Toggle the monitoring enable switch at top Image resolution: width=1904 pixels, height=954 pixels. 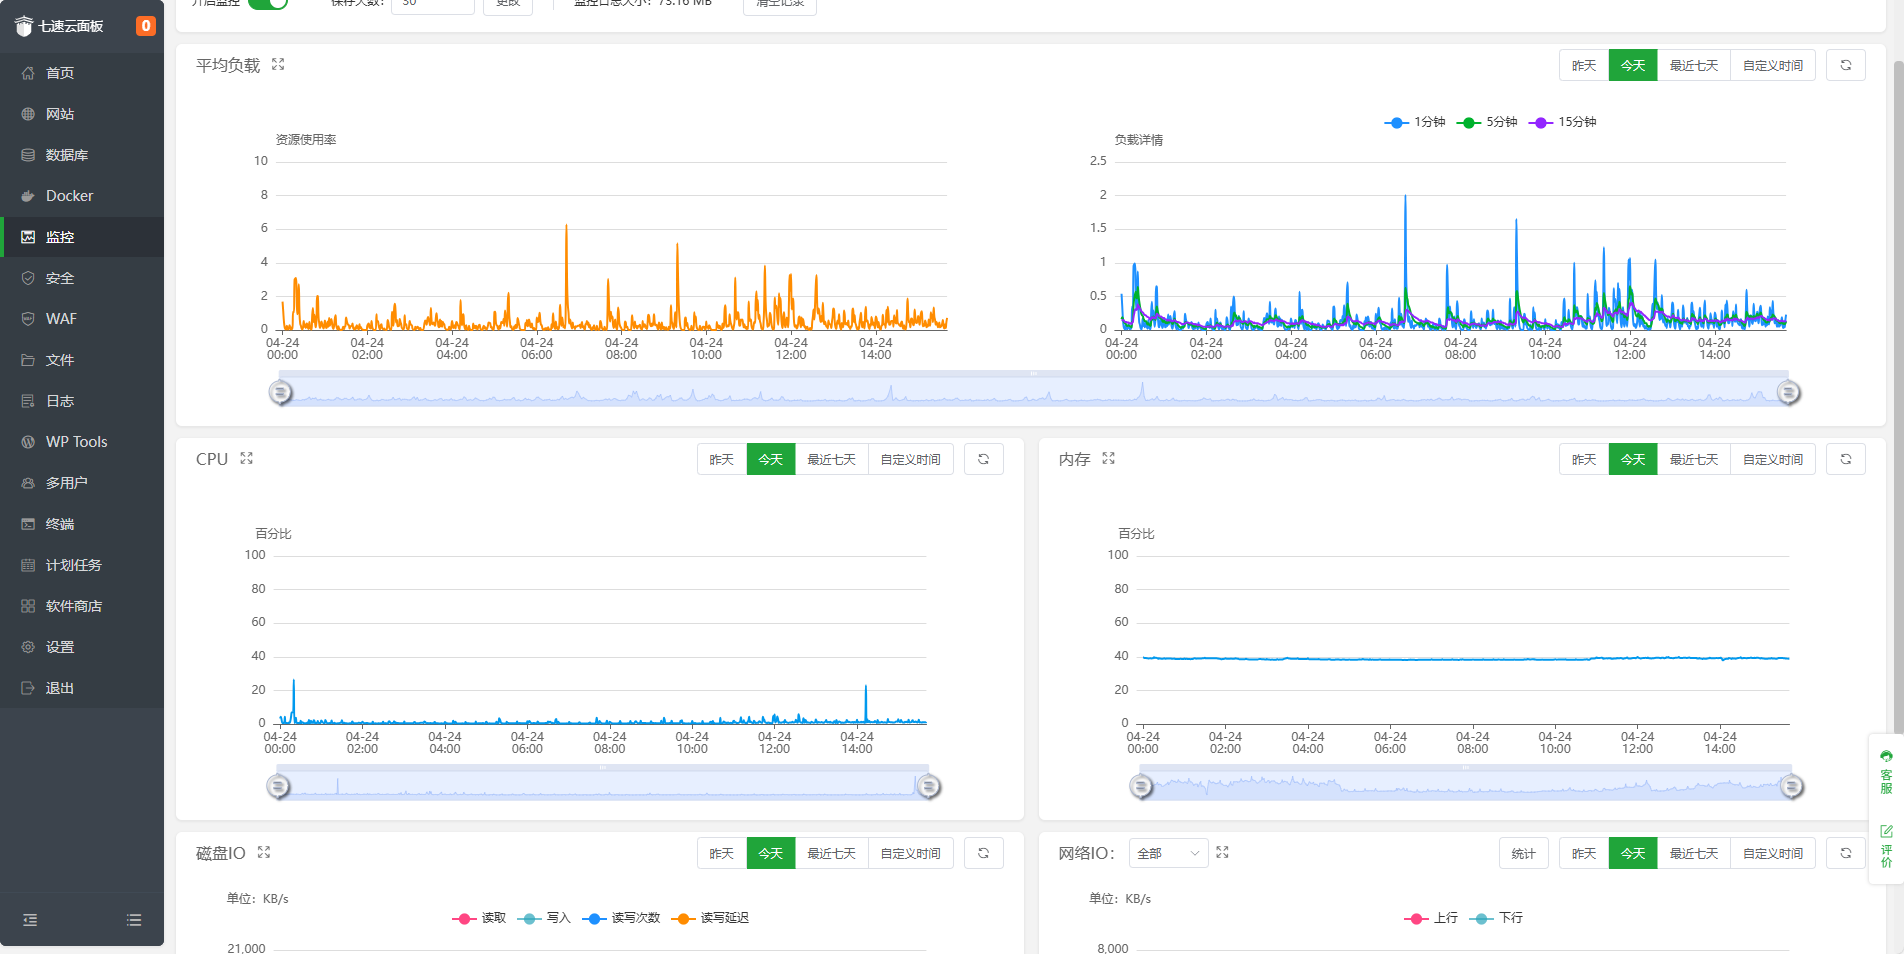tap(268, 3)
